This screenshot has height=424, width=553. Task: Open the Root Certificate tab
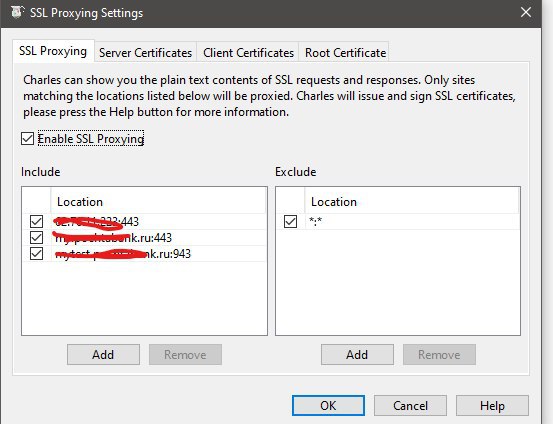pos(345,53)
